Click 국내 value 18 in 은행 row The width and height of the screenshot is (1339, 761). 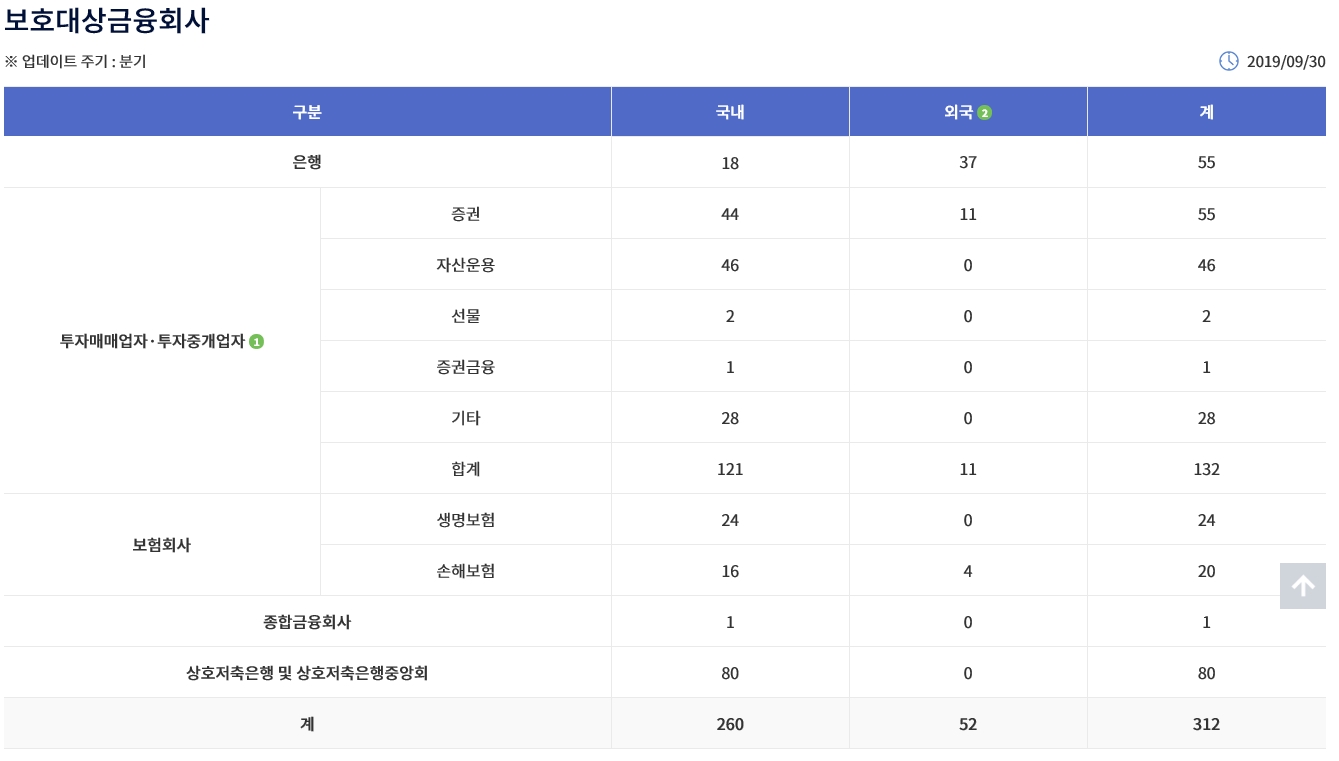[x=730, y=163]
